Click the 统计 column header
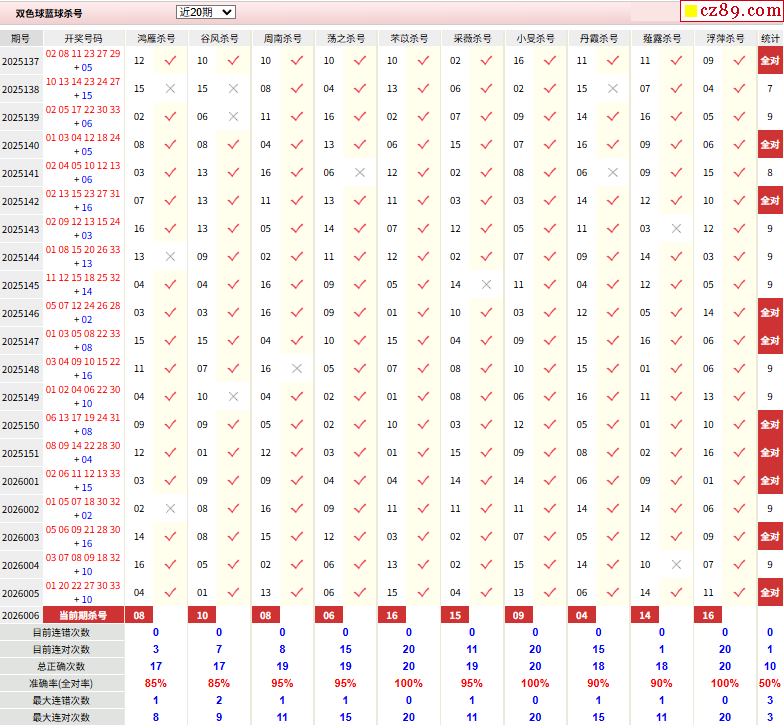The height and width of the screenshot is (728, 784). coord(770,38)
